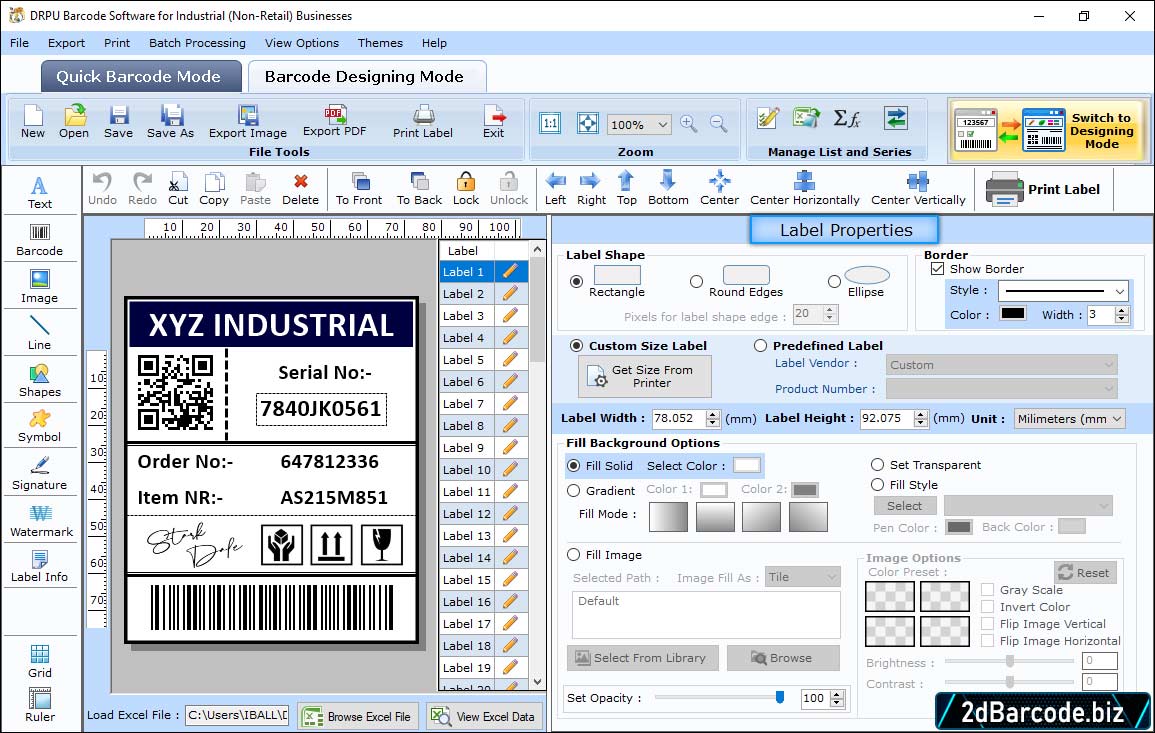The image size is (1155, 733).
Task: Increase the border Width stepper
Action: click(1122, 311)
